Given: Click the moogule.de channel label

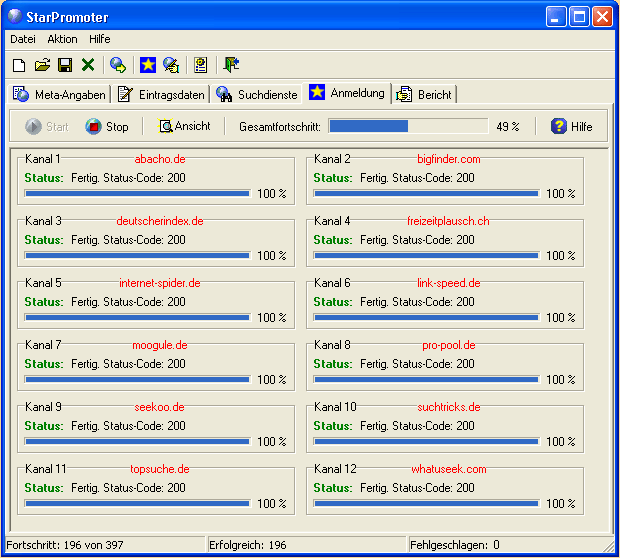Looking at the screenshot, I should [160, 345].
